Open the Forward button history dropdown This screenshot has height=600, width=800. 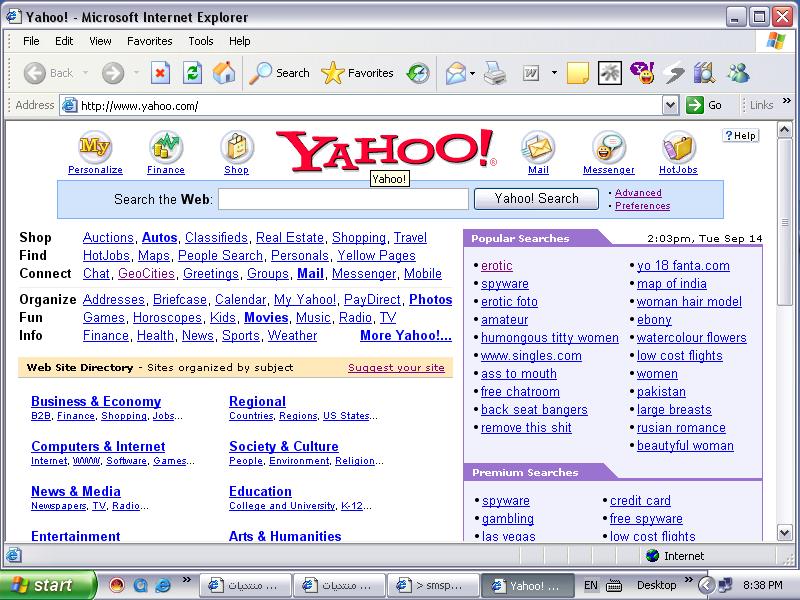(136, 73)
